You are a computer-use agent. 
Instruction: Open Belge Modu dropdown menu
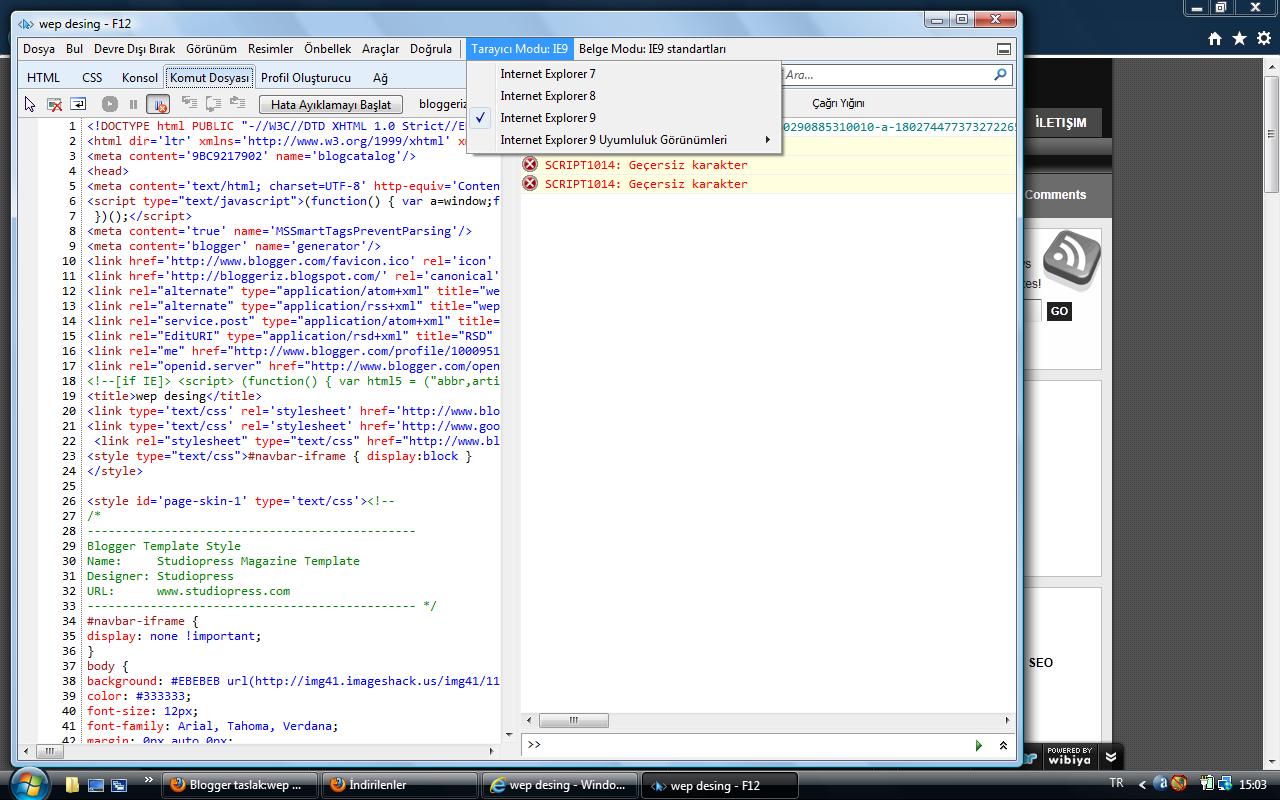coord(652,49)
